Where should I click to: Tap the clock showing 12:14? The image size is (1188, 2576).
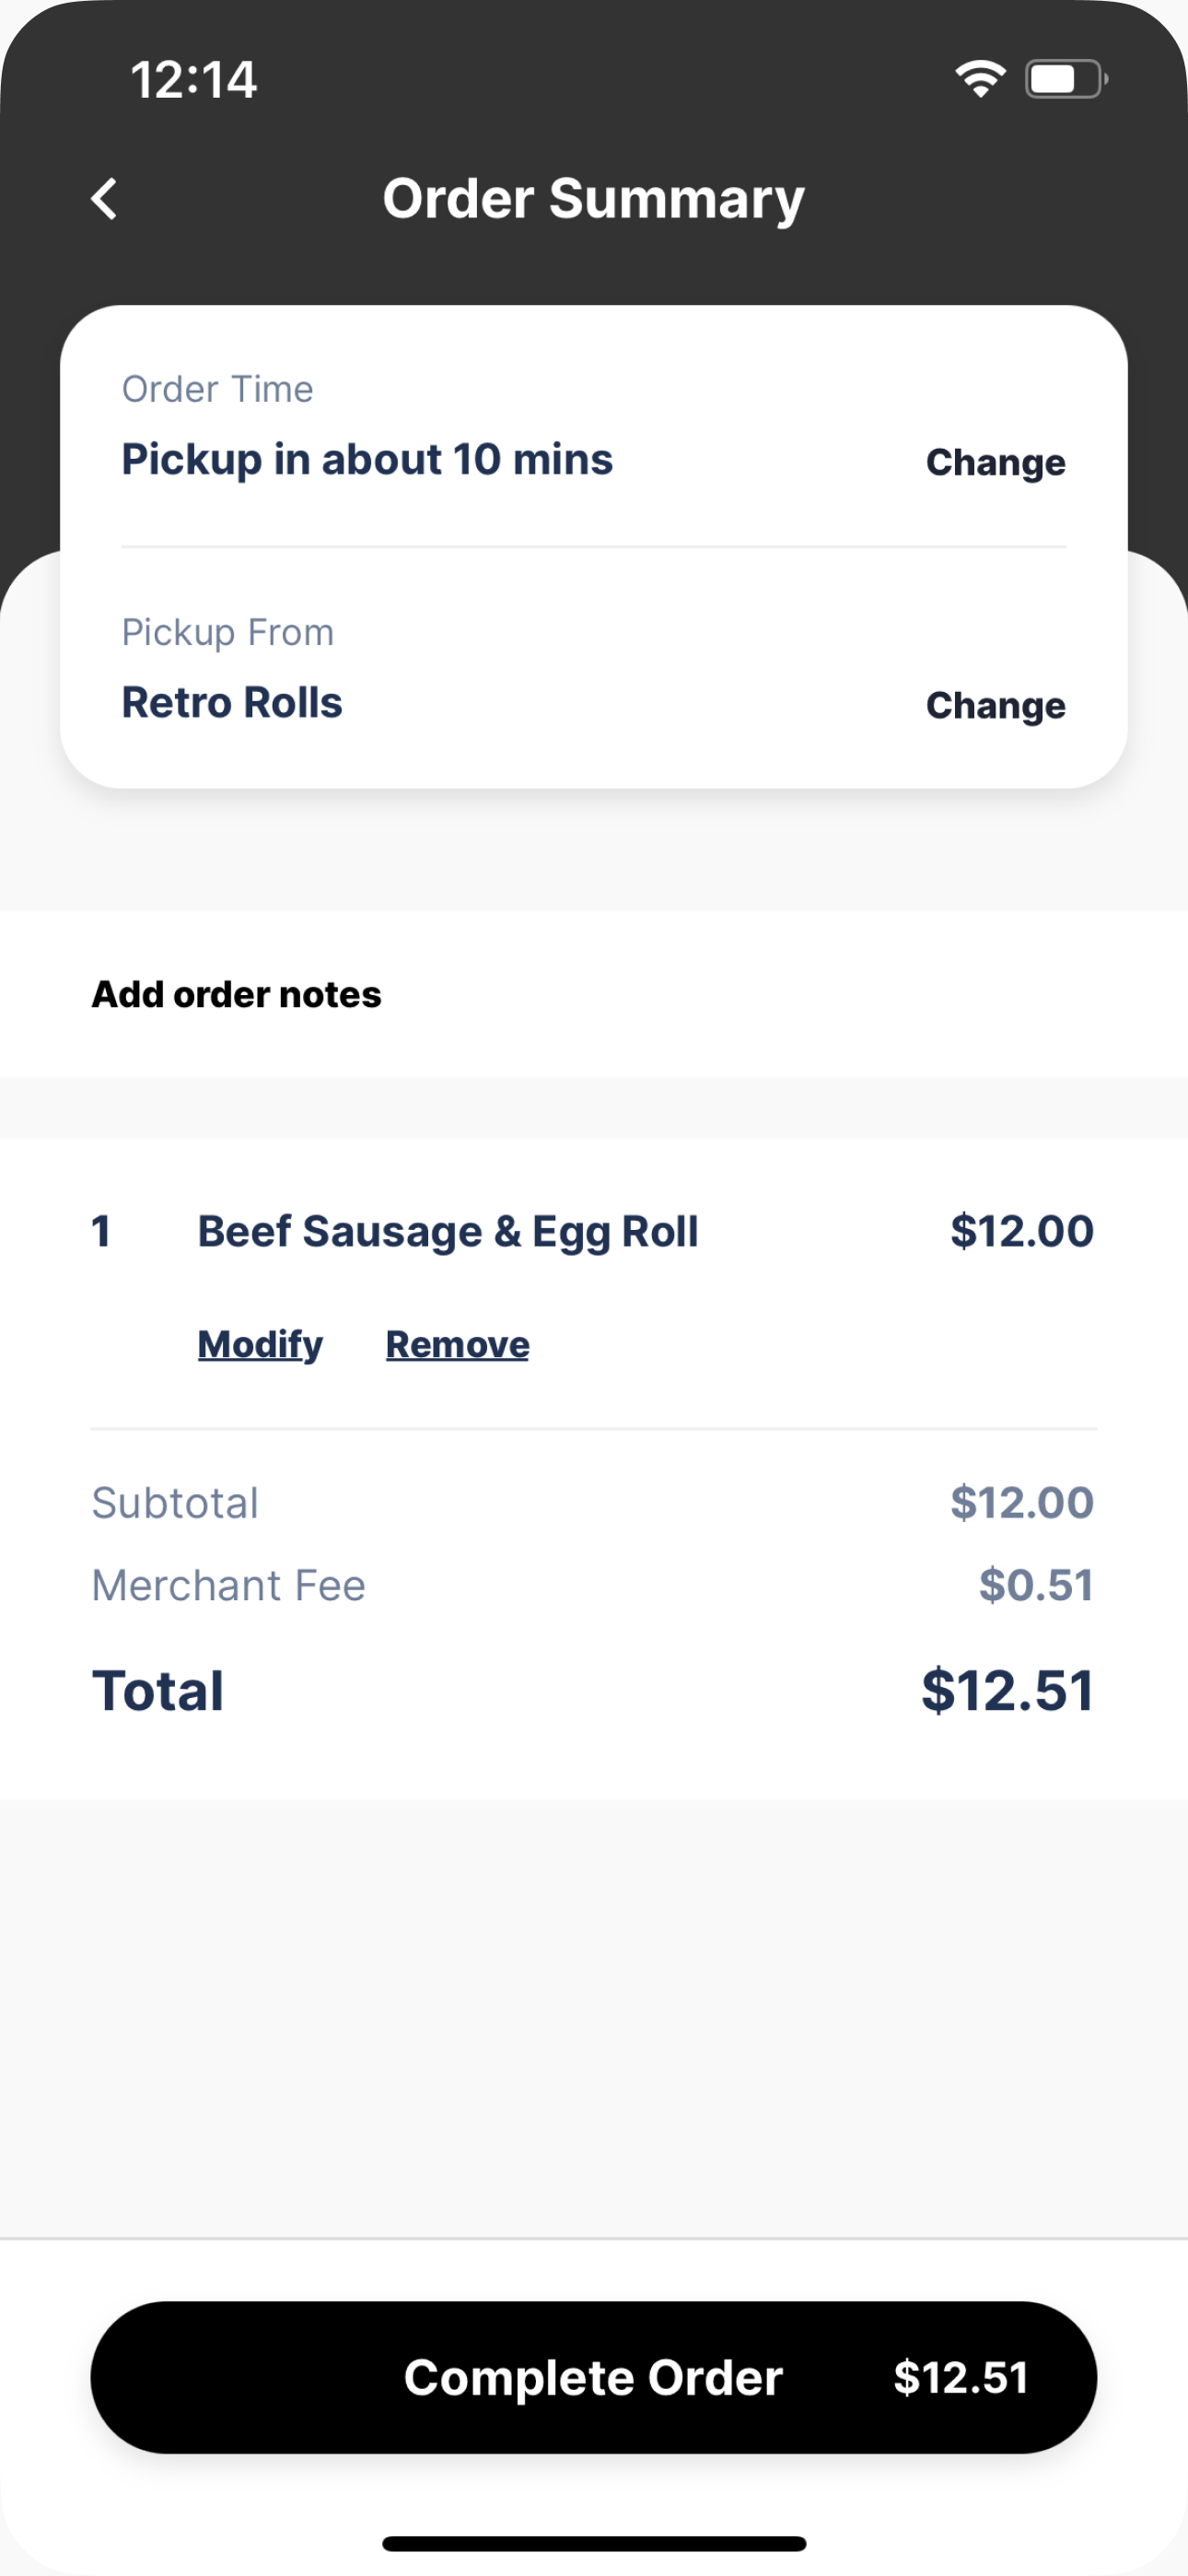coord(193,79)
